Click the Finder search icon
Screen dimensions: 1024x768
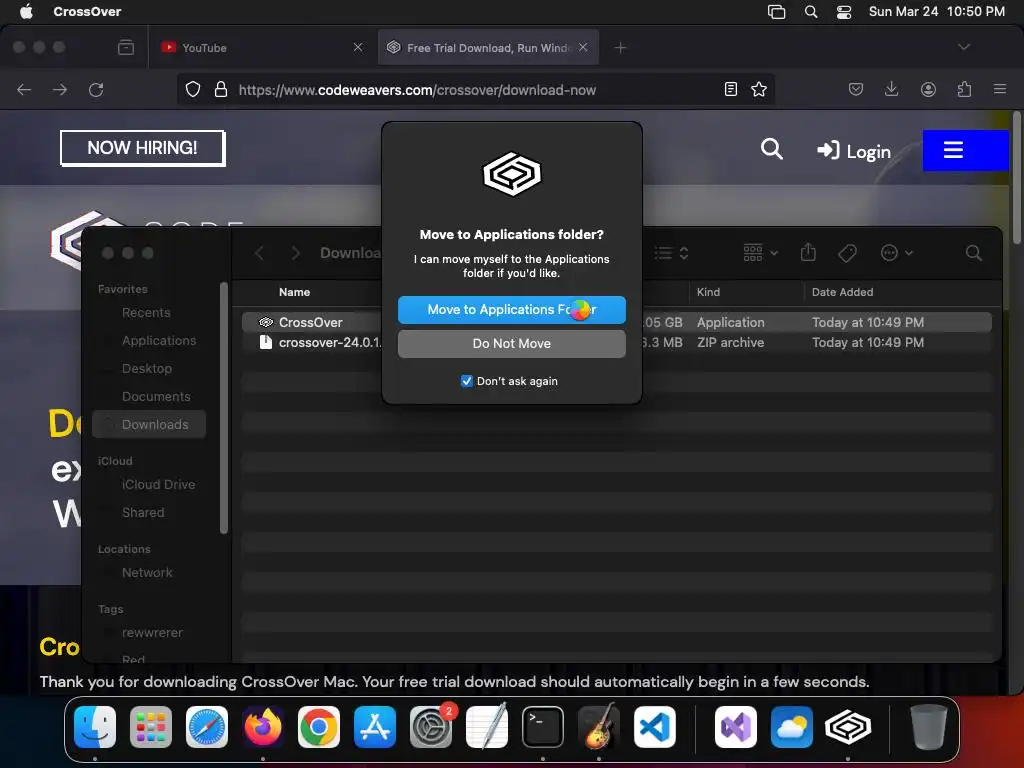[973, 253]
